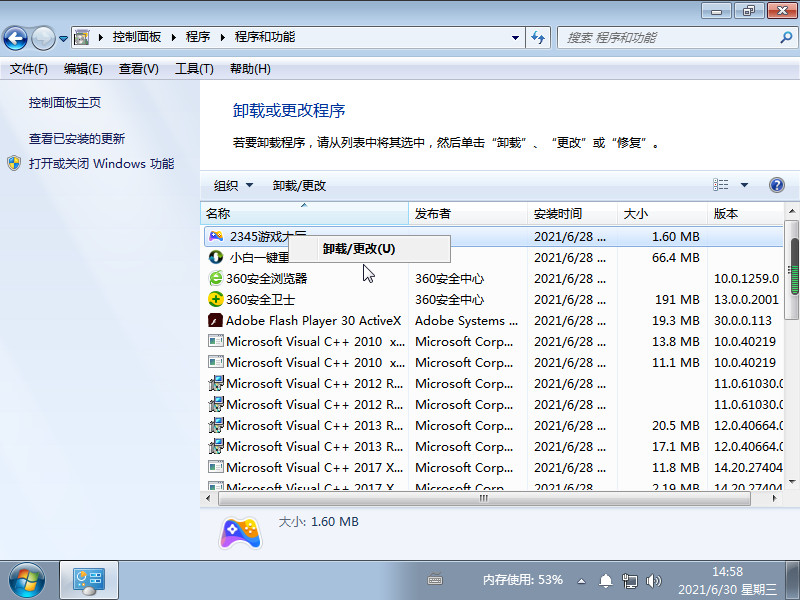This screenshot has width=800, height=600.
Task: Open the 工具(T) menu
Action: 194,69
